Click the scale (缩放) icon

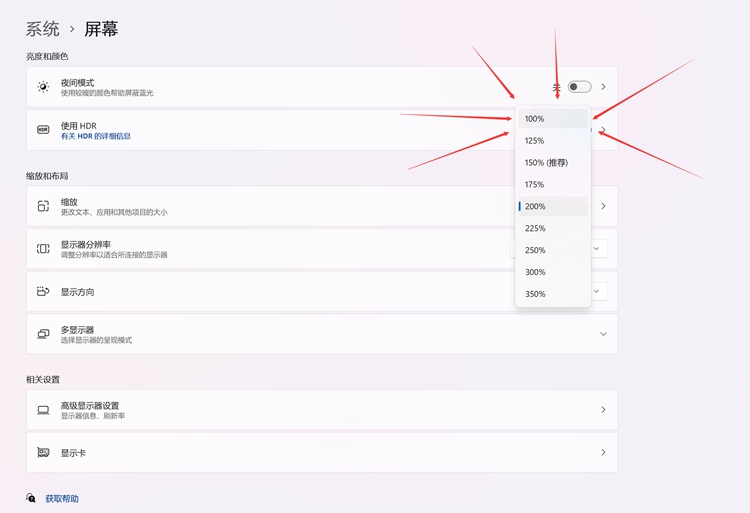(x=43, y=206)
